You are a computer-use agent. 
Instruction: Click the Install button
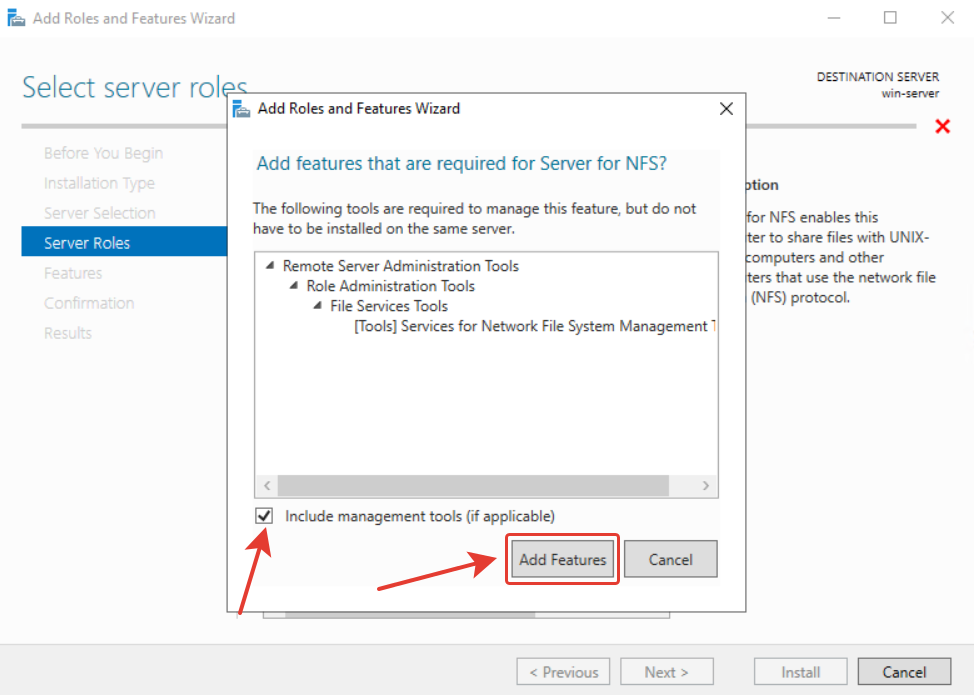801,671
